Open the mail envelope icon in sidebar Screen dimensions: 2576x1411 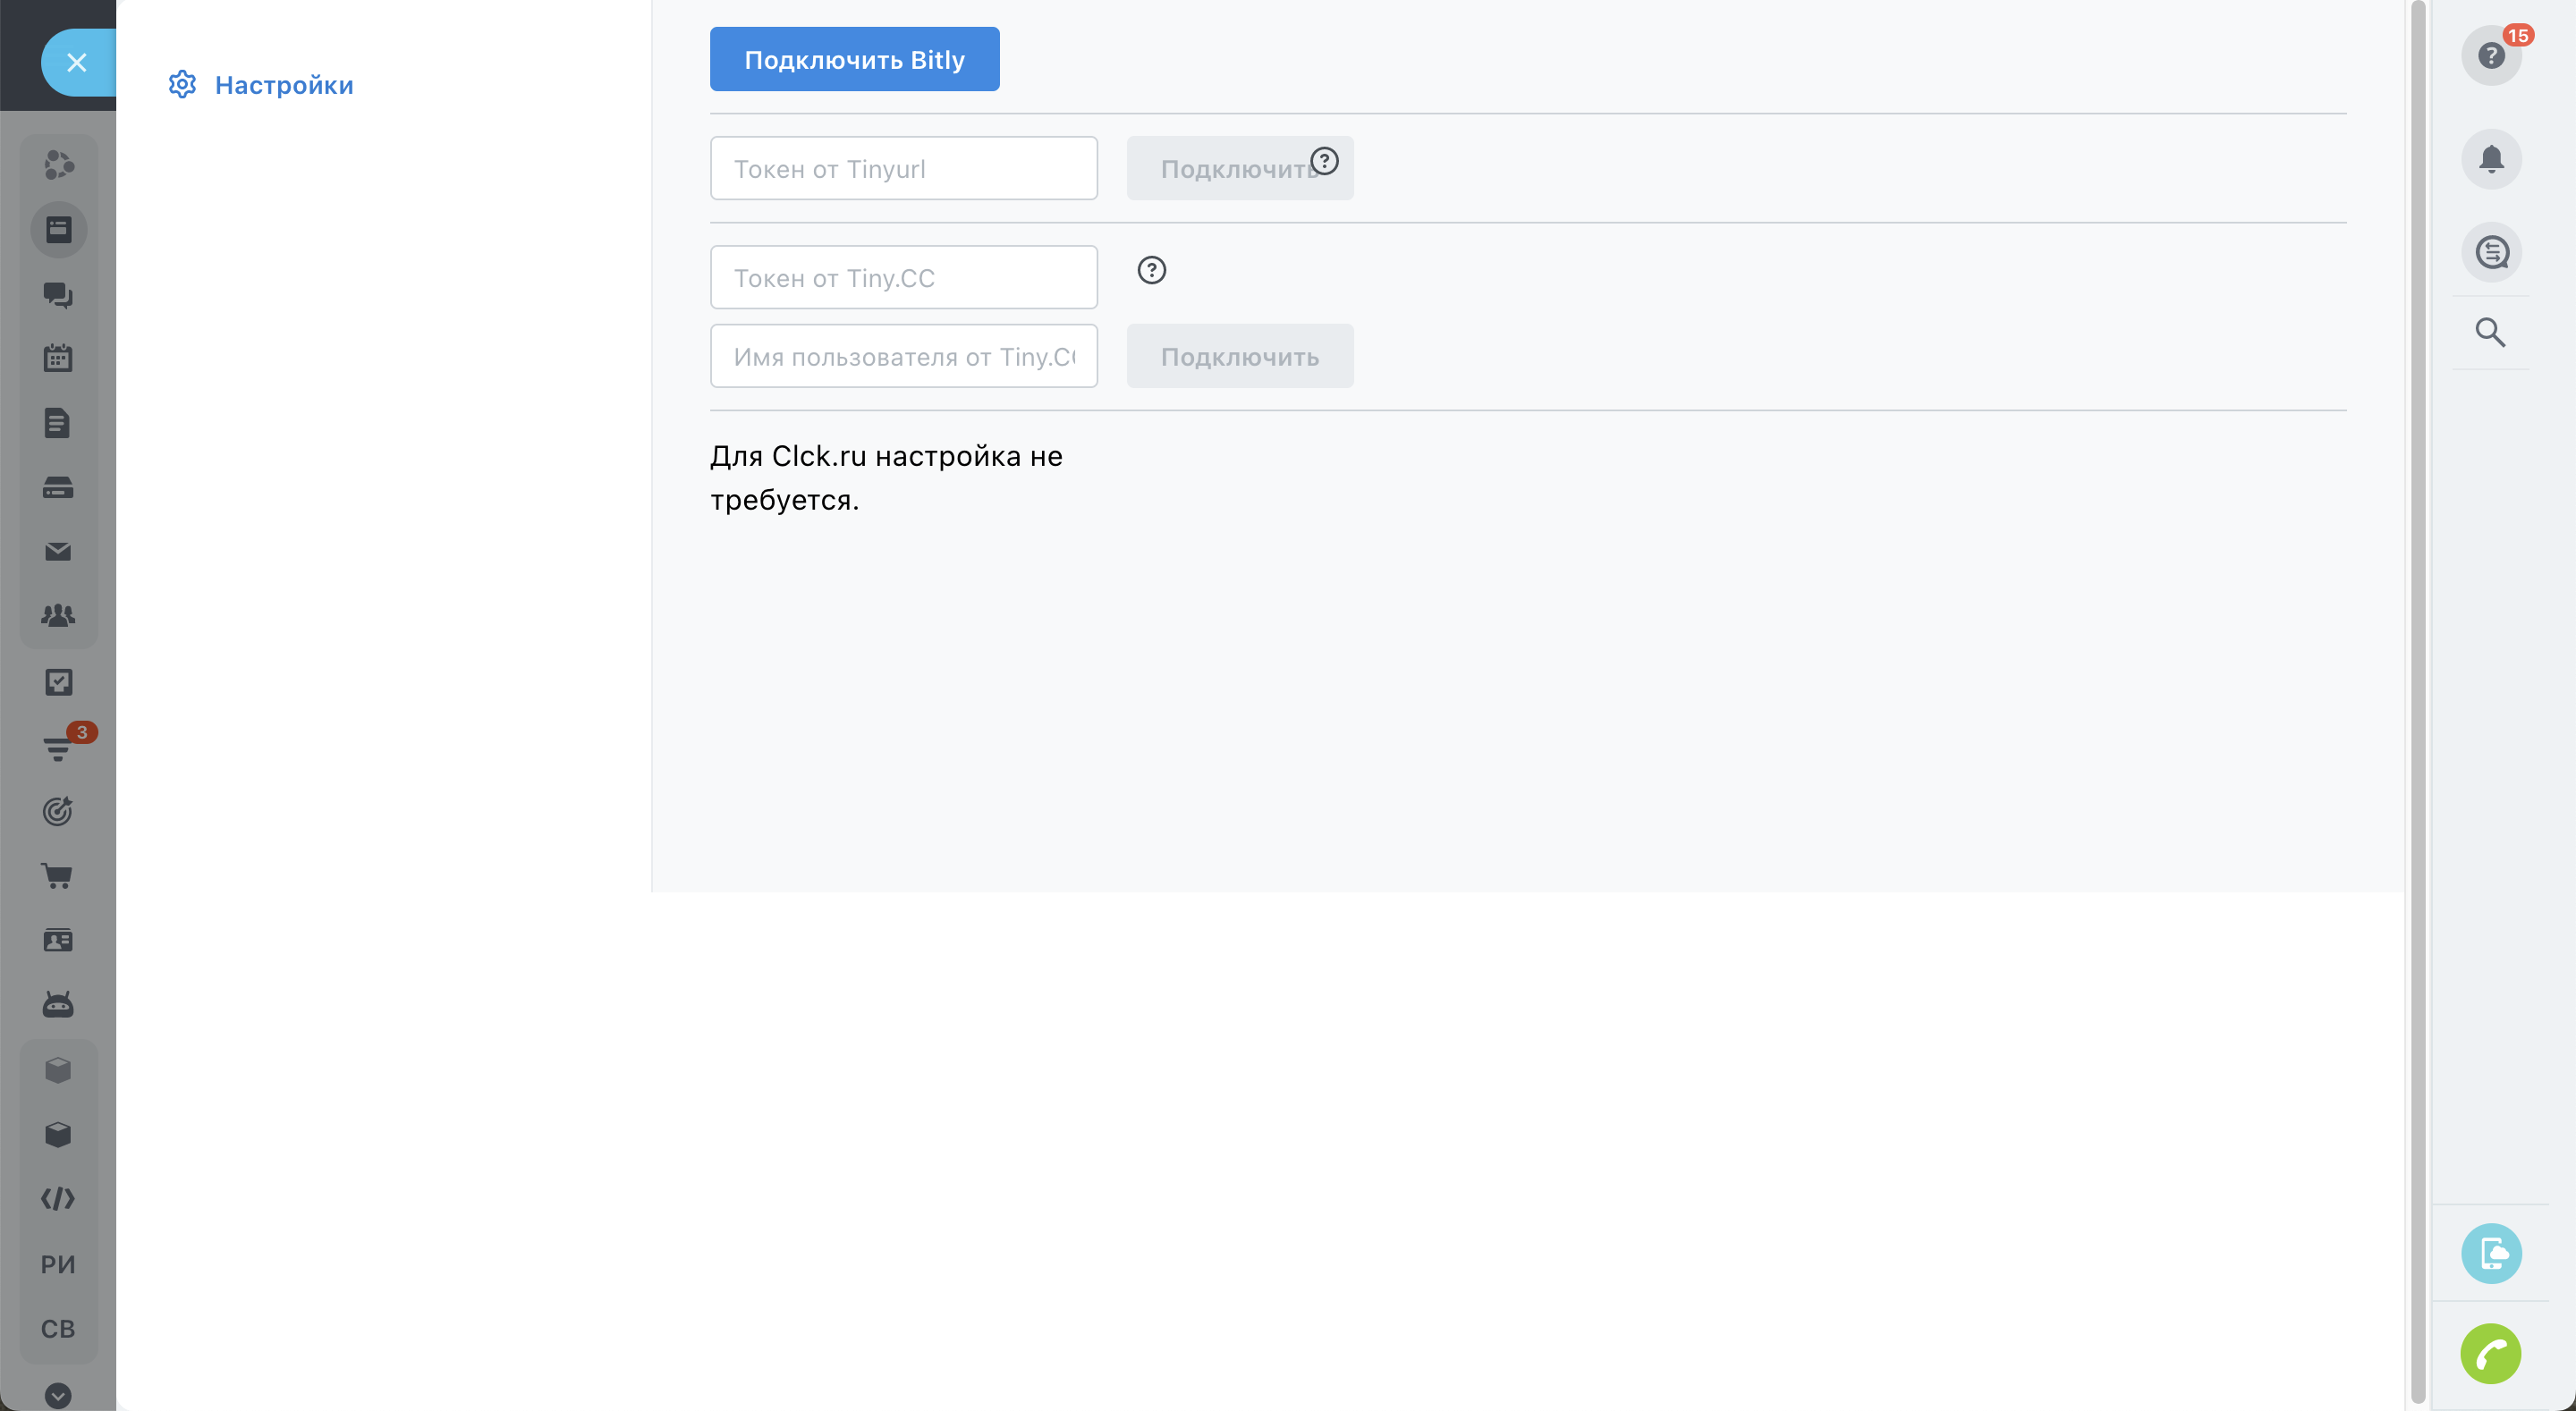point(58,552)
